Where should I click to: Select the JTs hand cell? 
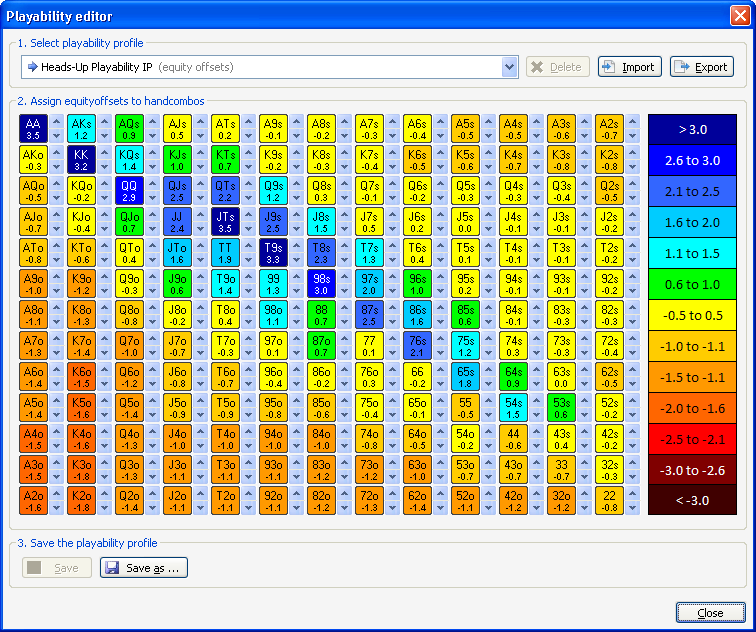[x=225, y=222]
